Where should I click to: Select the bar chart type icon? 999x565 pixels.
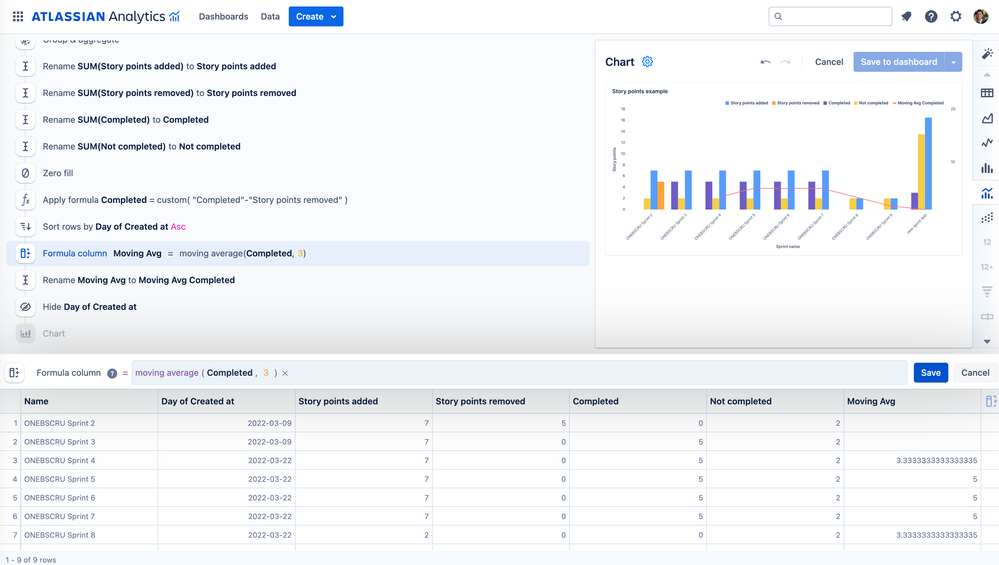(987, 168)
